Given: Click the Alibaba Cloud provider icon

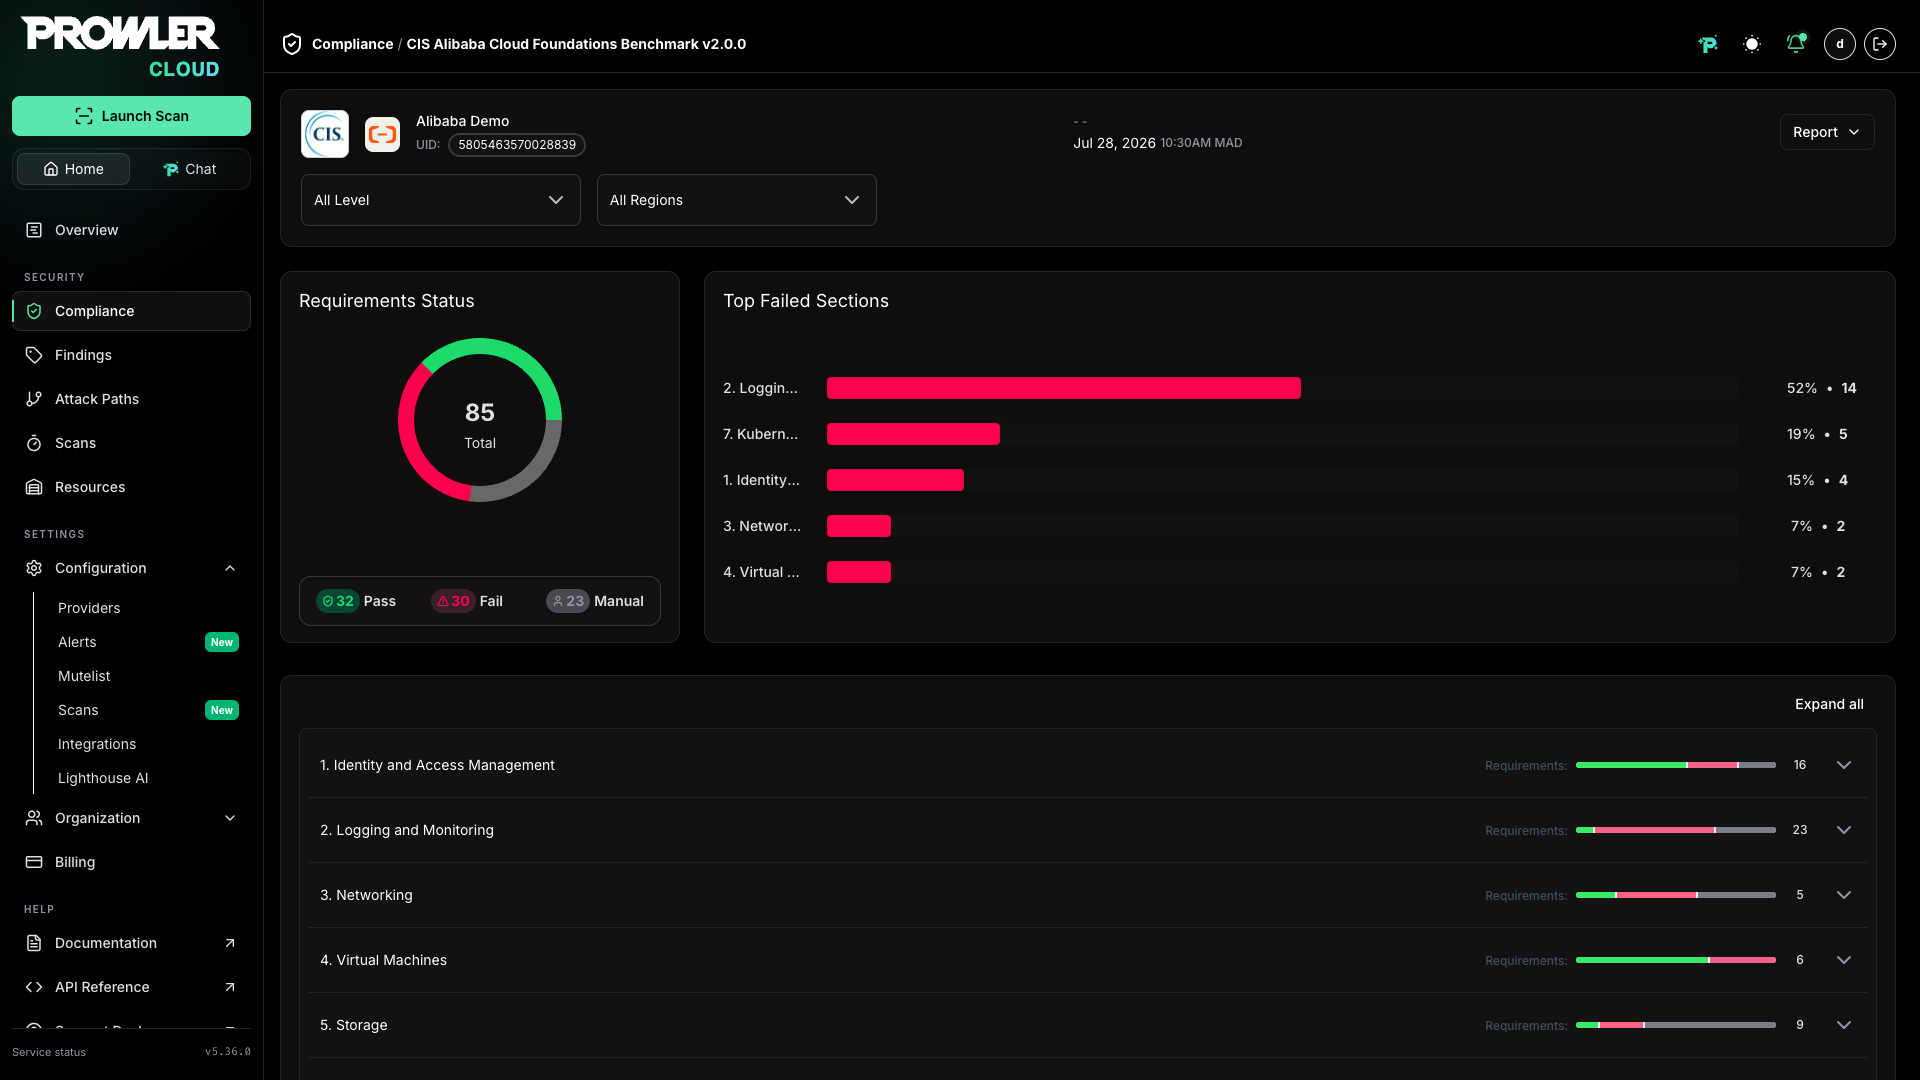Looking at the screenshot, I should coord(382,134).
